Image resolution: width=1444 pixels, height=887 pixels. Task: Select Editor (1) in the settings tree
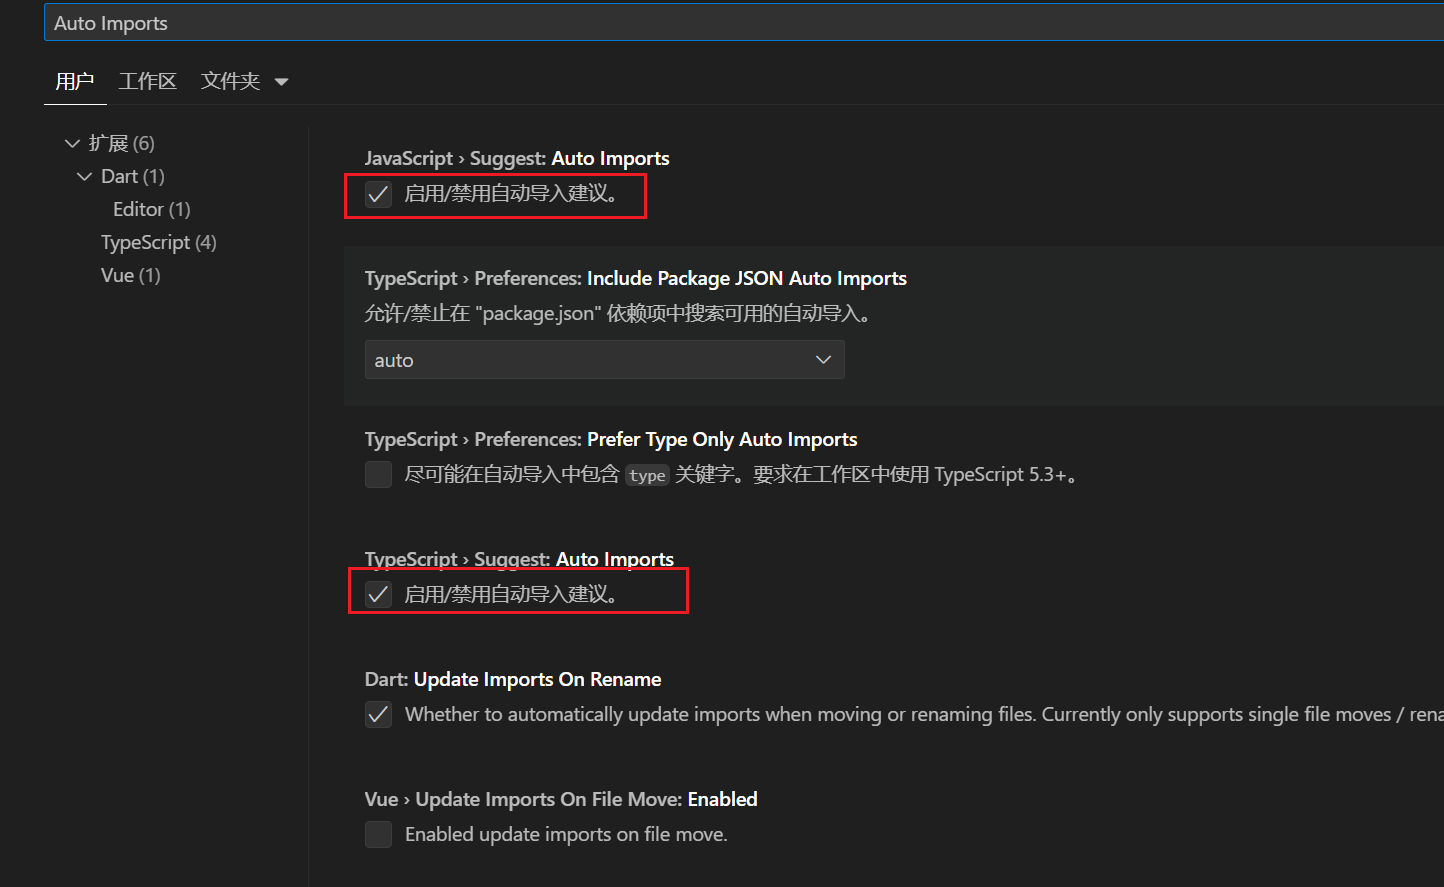[152, 209]
